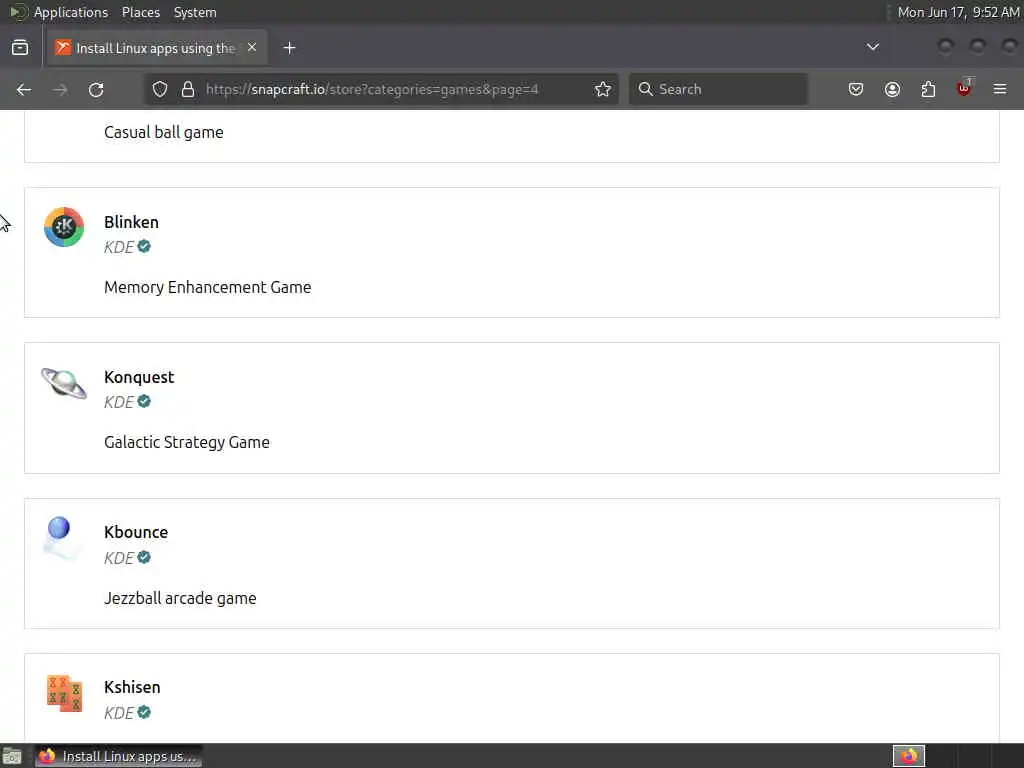Open the Places menu
This screenshot has height=768, width=1024.
[x=141, y=12]
